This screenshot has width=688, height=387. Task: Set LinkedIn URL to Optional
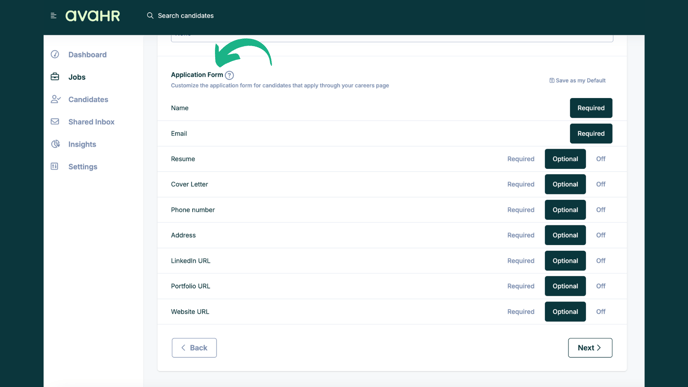point(565,261)
